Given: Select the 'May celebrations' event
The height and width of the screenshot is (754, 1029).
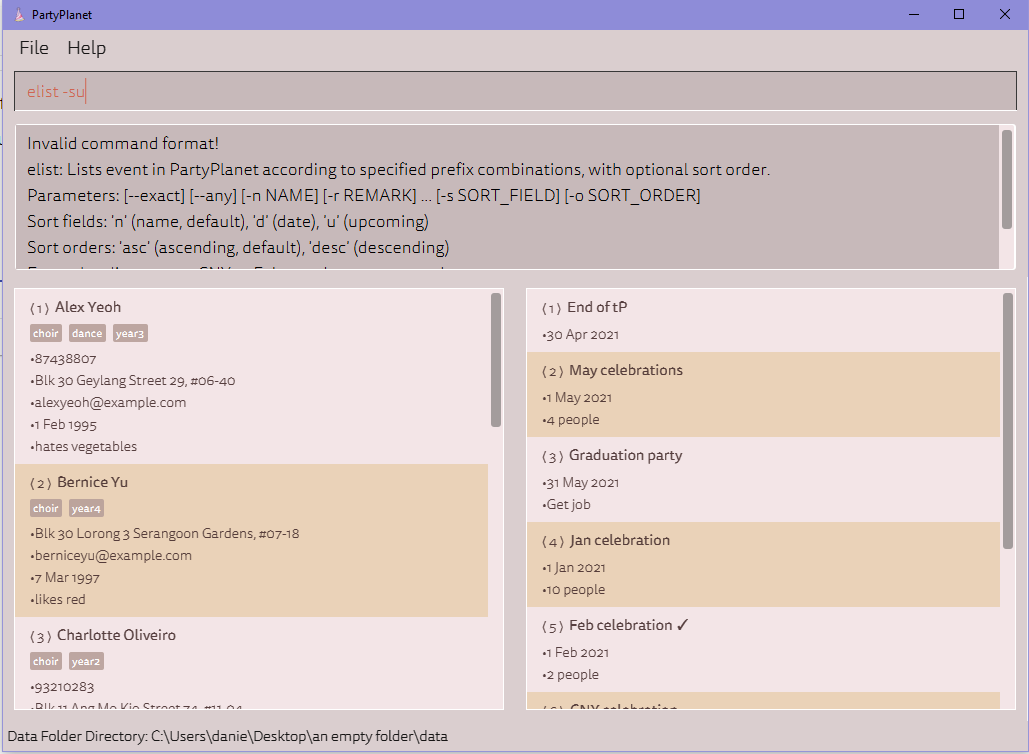Looking at the screenshot, I should click(x=626, y=370).
